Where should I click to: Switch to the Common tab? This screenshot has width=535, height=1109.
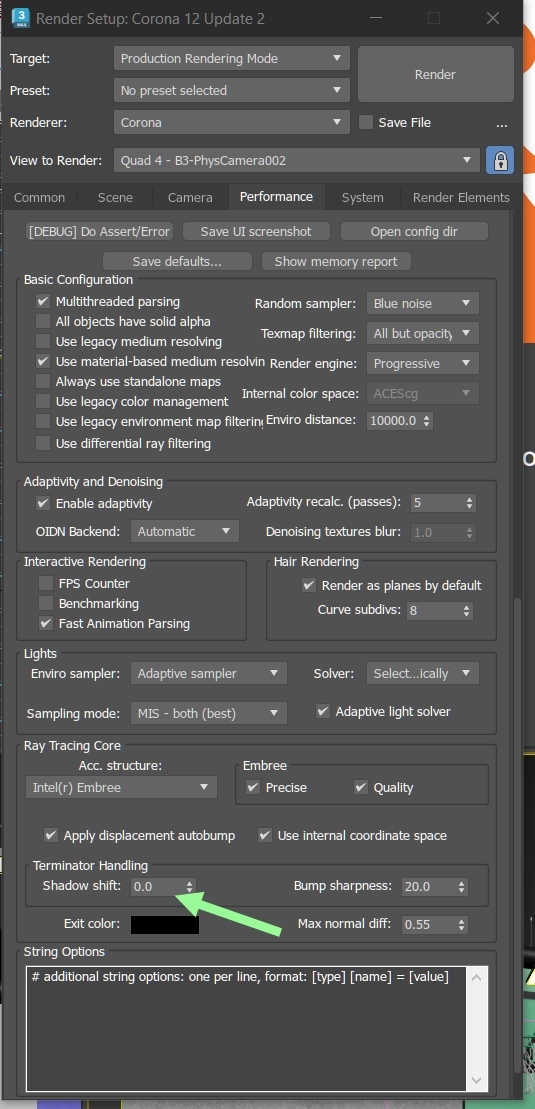(x=40, y=197)
